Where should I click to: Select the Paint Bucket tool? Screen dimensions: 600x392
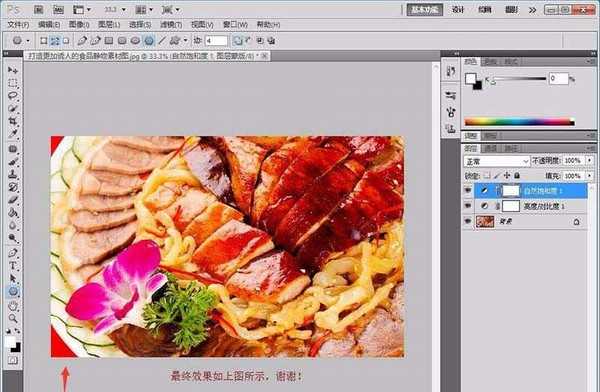pyautogui.click(x=13, y=212)
